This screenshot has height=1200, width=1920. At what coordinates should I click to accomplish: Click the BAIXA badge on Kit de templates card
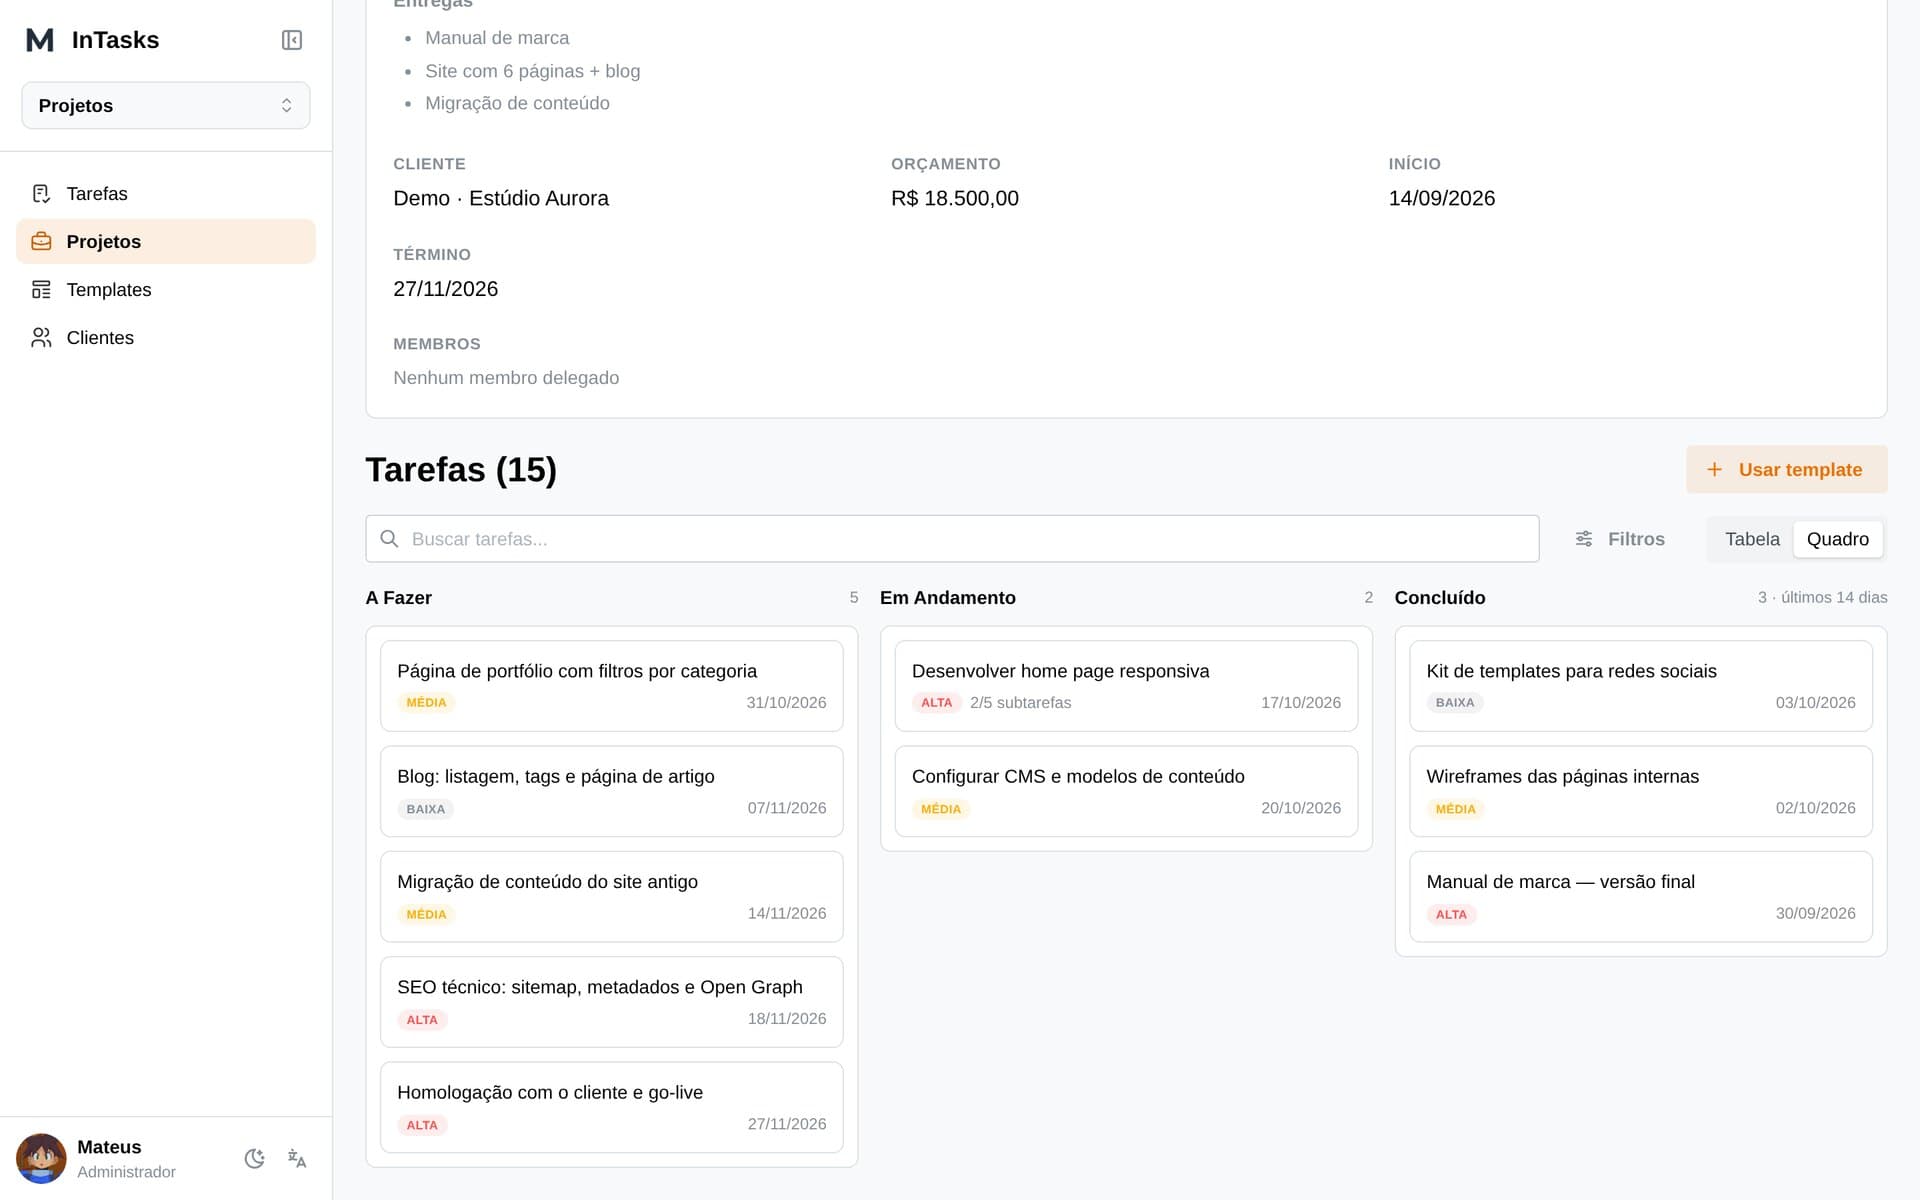click(x=1455, y=703)
